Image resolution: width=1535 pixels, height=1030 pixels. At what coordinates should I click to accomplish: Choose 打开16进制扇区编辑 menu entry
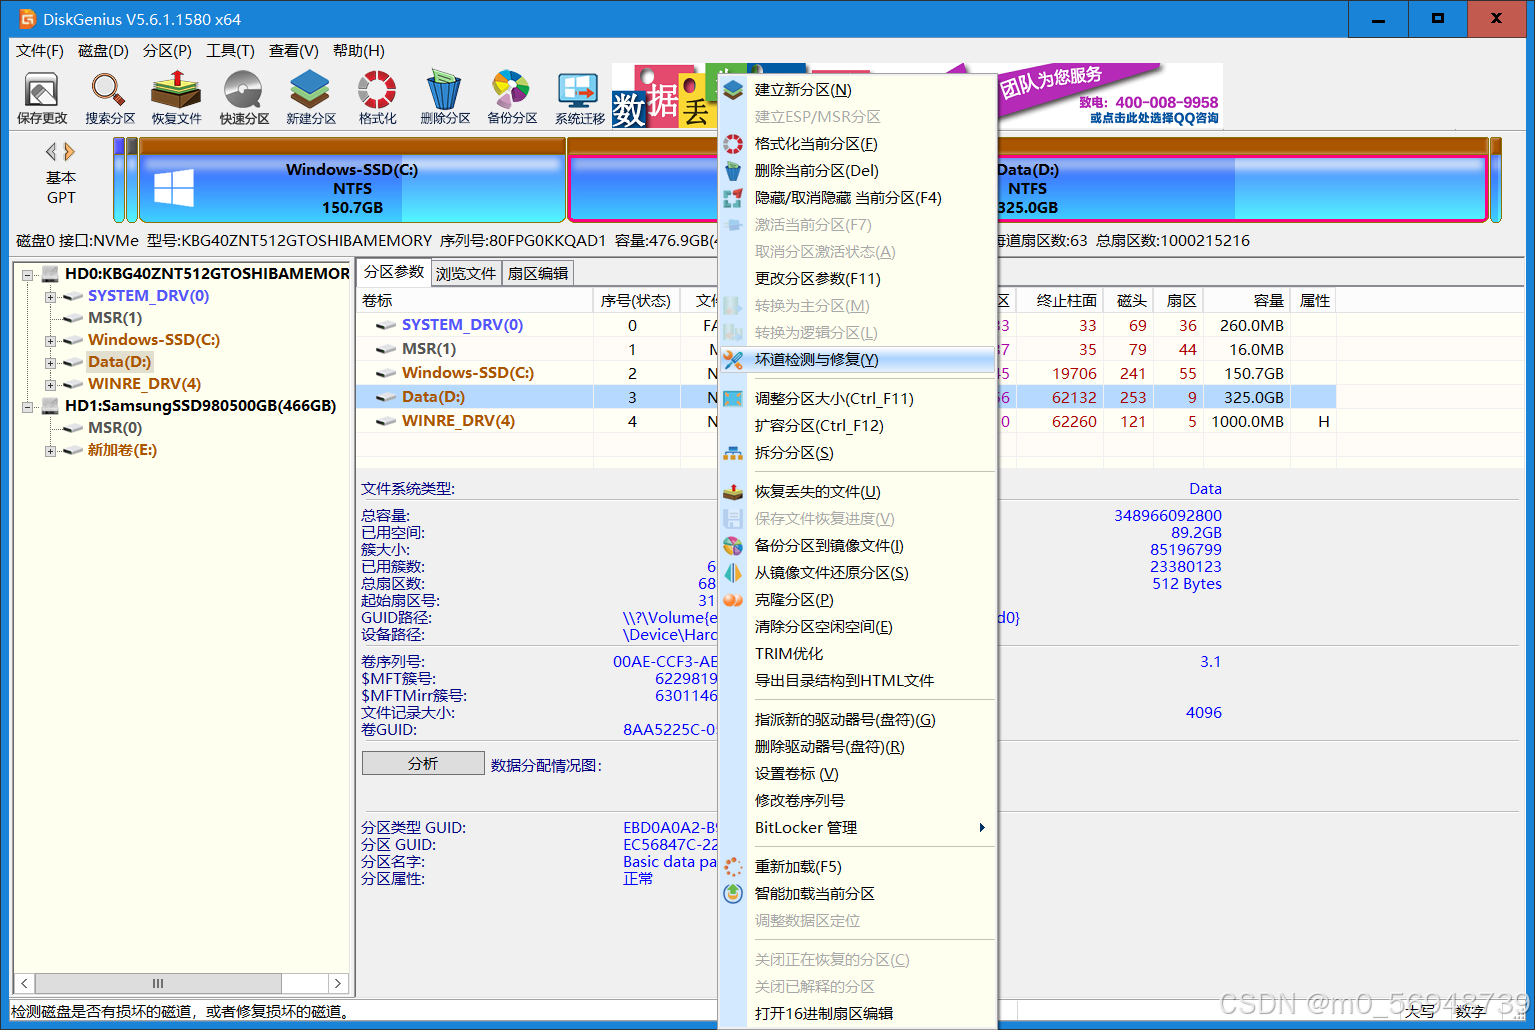tap(858, 1014)
